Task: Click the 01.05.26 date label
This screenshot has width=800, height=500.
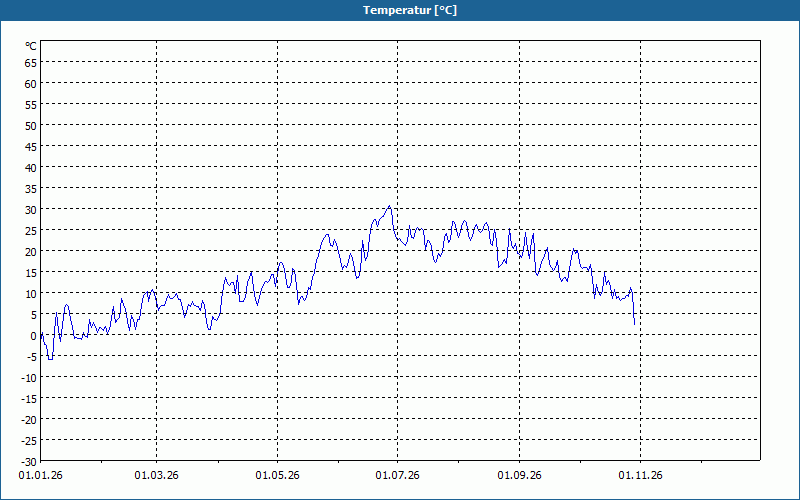Action: (278, 476)
